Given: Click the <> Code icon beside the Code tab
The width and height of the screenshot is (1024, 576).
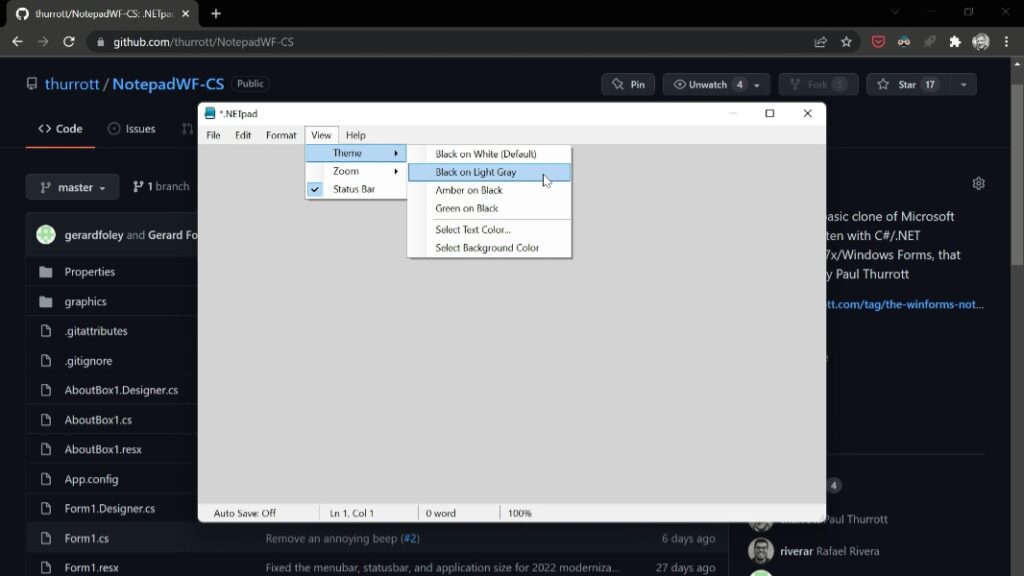Looking at the screenshot, I should point(43,128).
